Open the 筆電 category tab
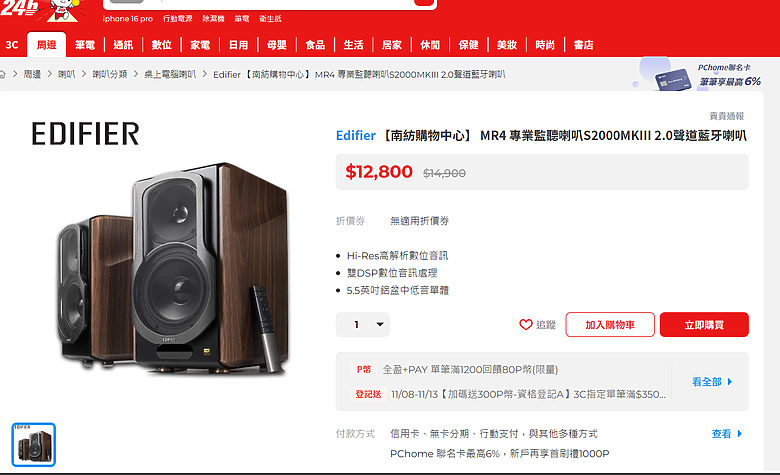The height and width of the screenshot is (475, 780). pos(85,45)
